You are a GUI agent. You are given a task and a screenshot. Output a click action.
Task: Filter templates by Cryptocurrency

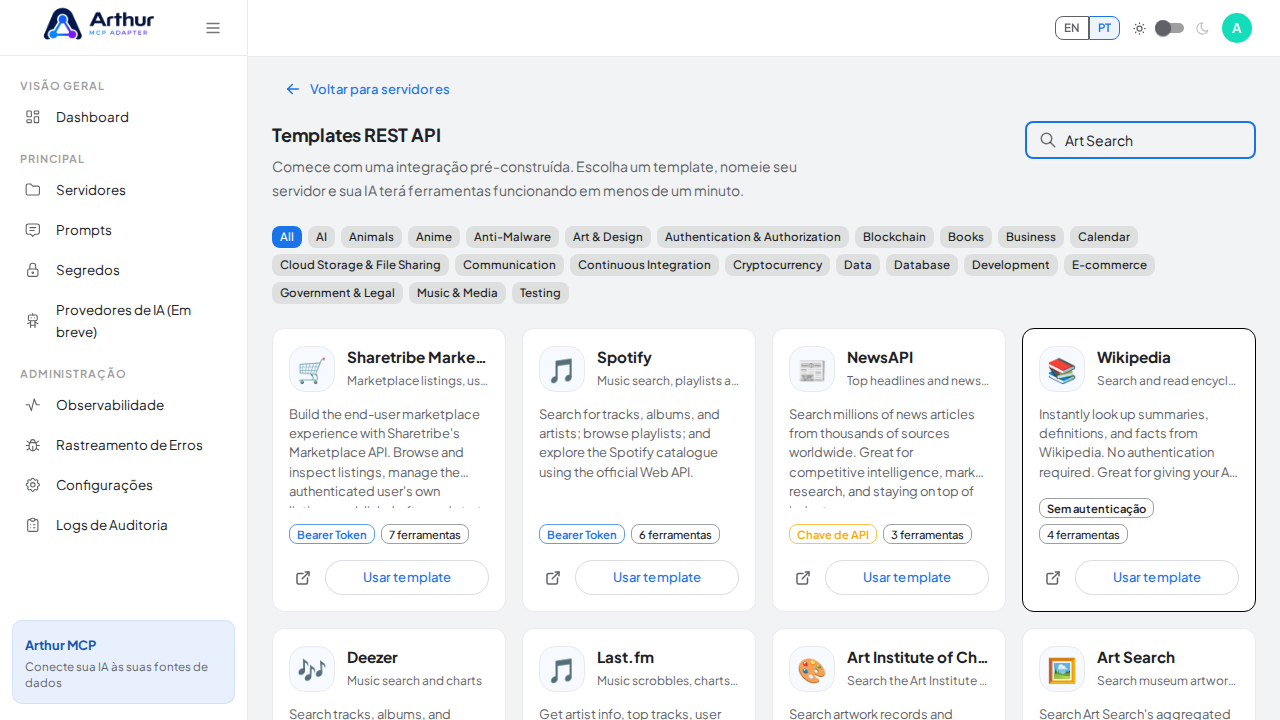[x=777, y=265]
